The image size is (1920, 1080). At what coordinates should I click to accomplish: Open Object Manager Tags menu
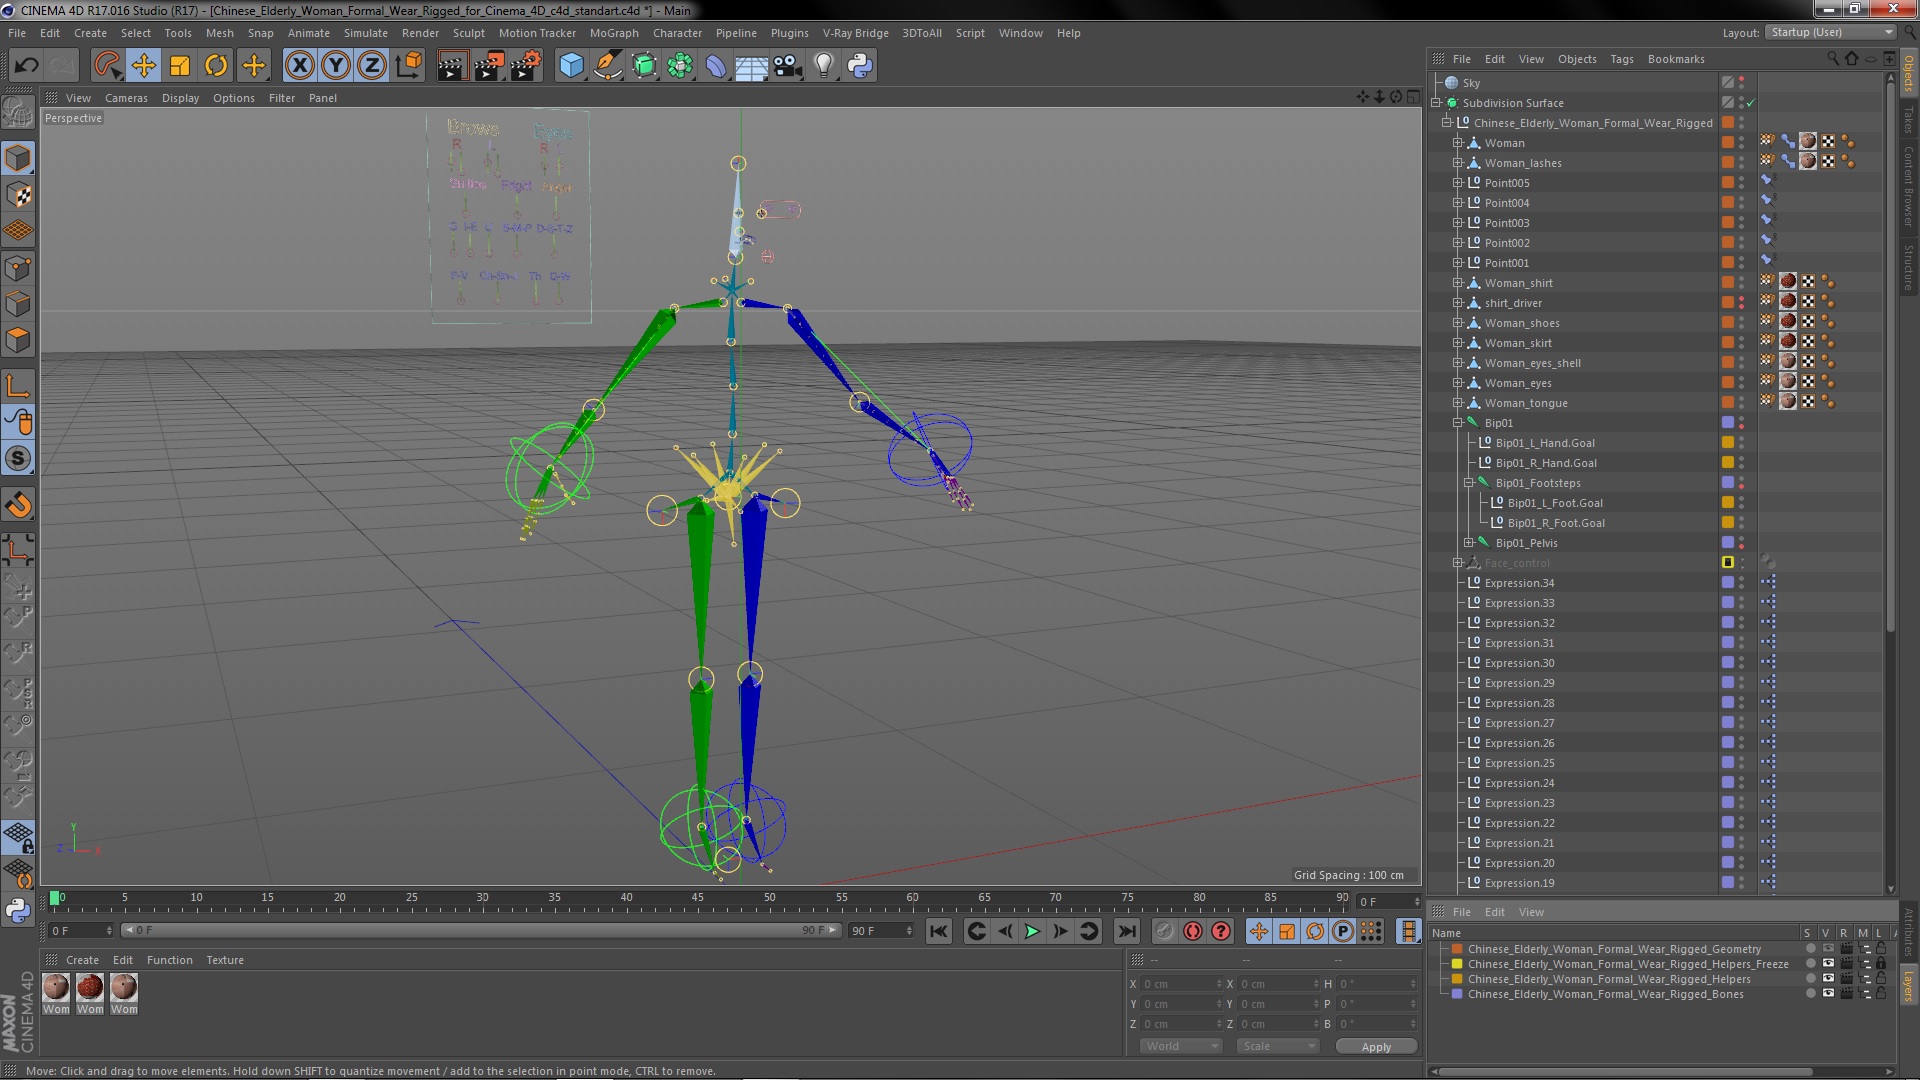(x=1622, y=59)
